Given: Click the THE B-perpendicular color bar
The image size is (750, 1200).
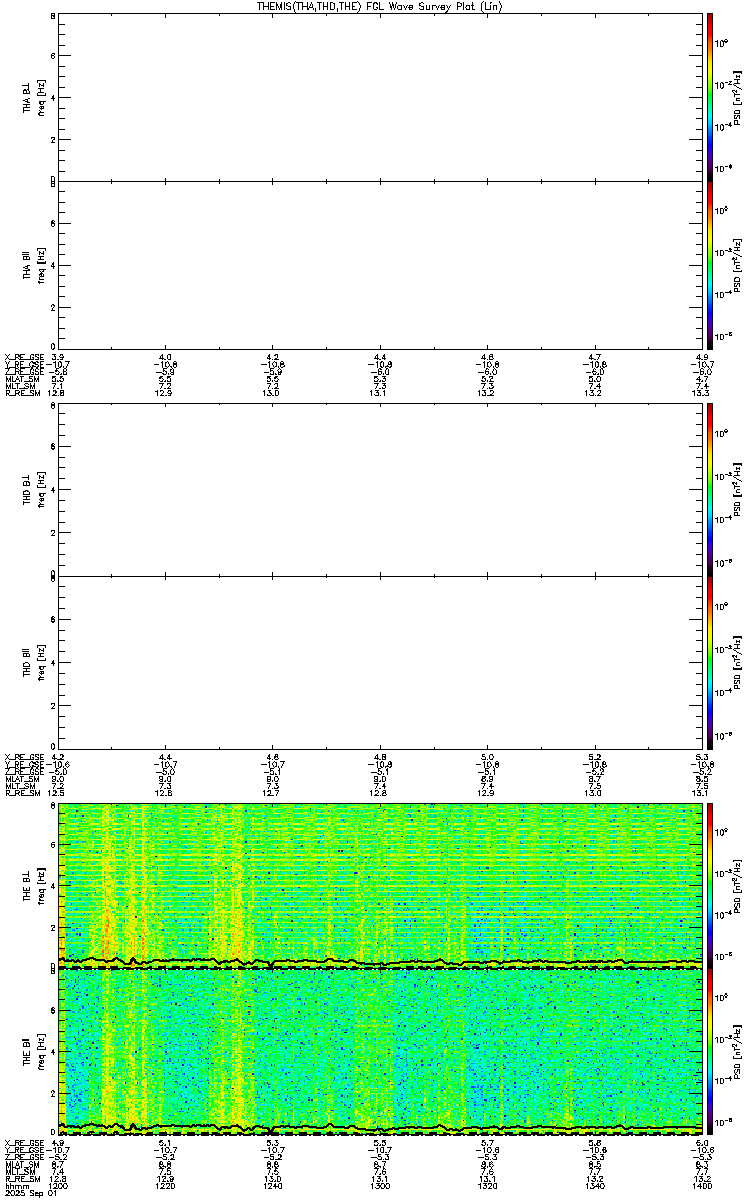Looking at the screenshot, I should (710, 884).
